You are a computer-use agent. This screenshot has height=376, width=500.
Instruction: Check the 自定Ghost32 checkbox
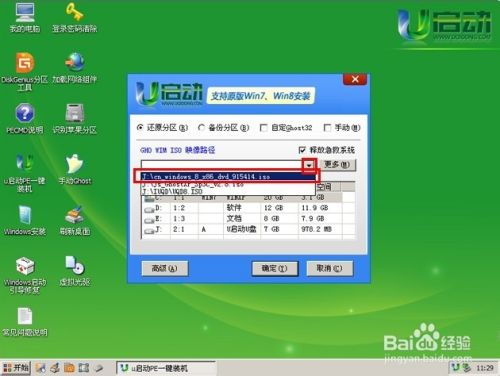click(x=264, y=128)
